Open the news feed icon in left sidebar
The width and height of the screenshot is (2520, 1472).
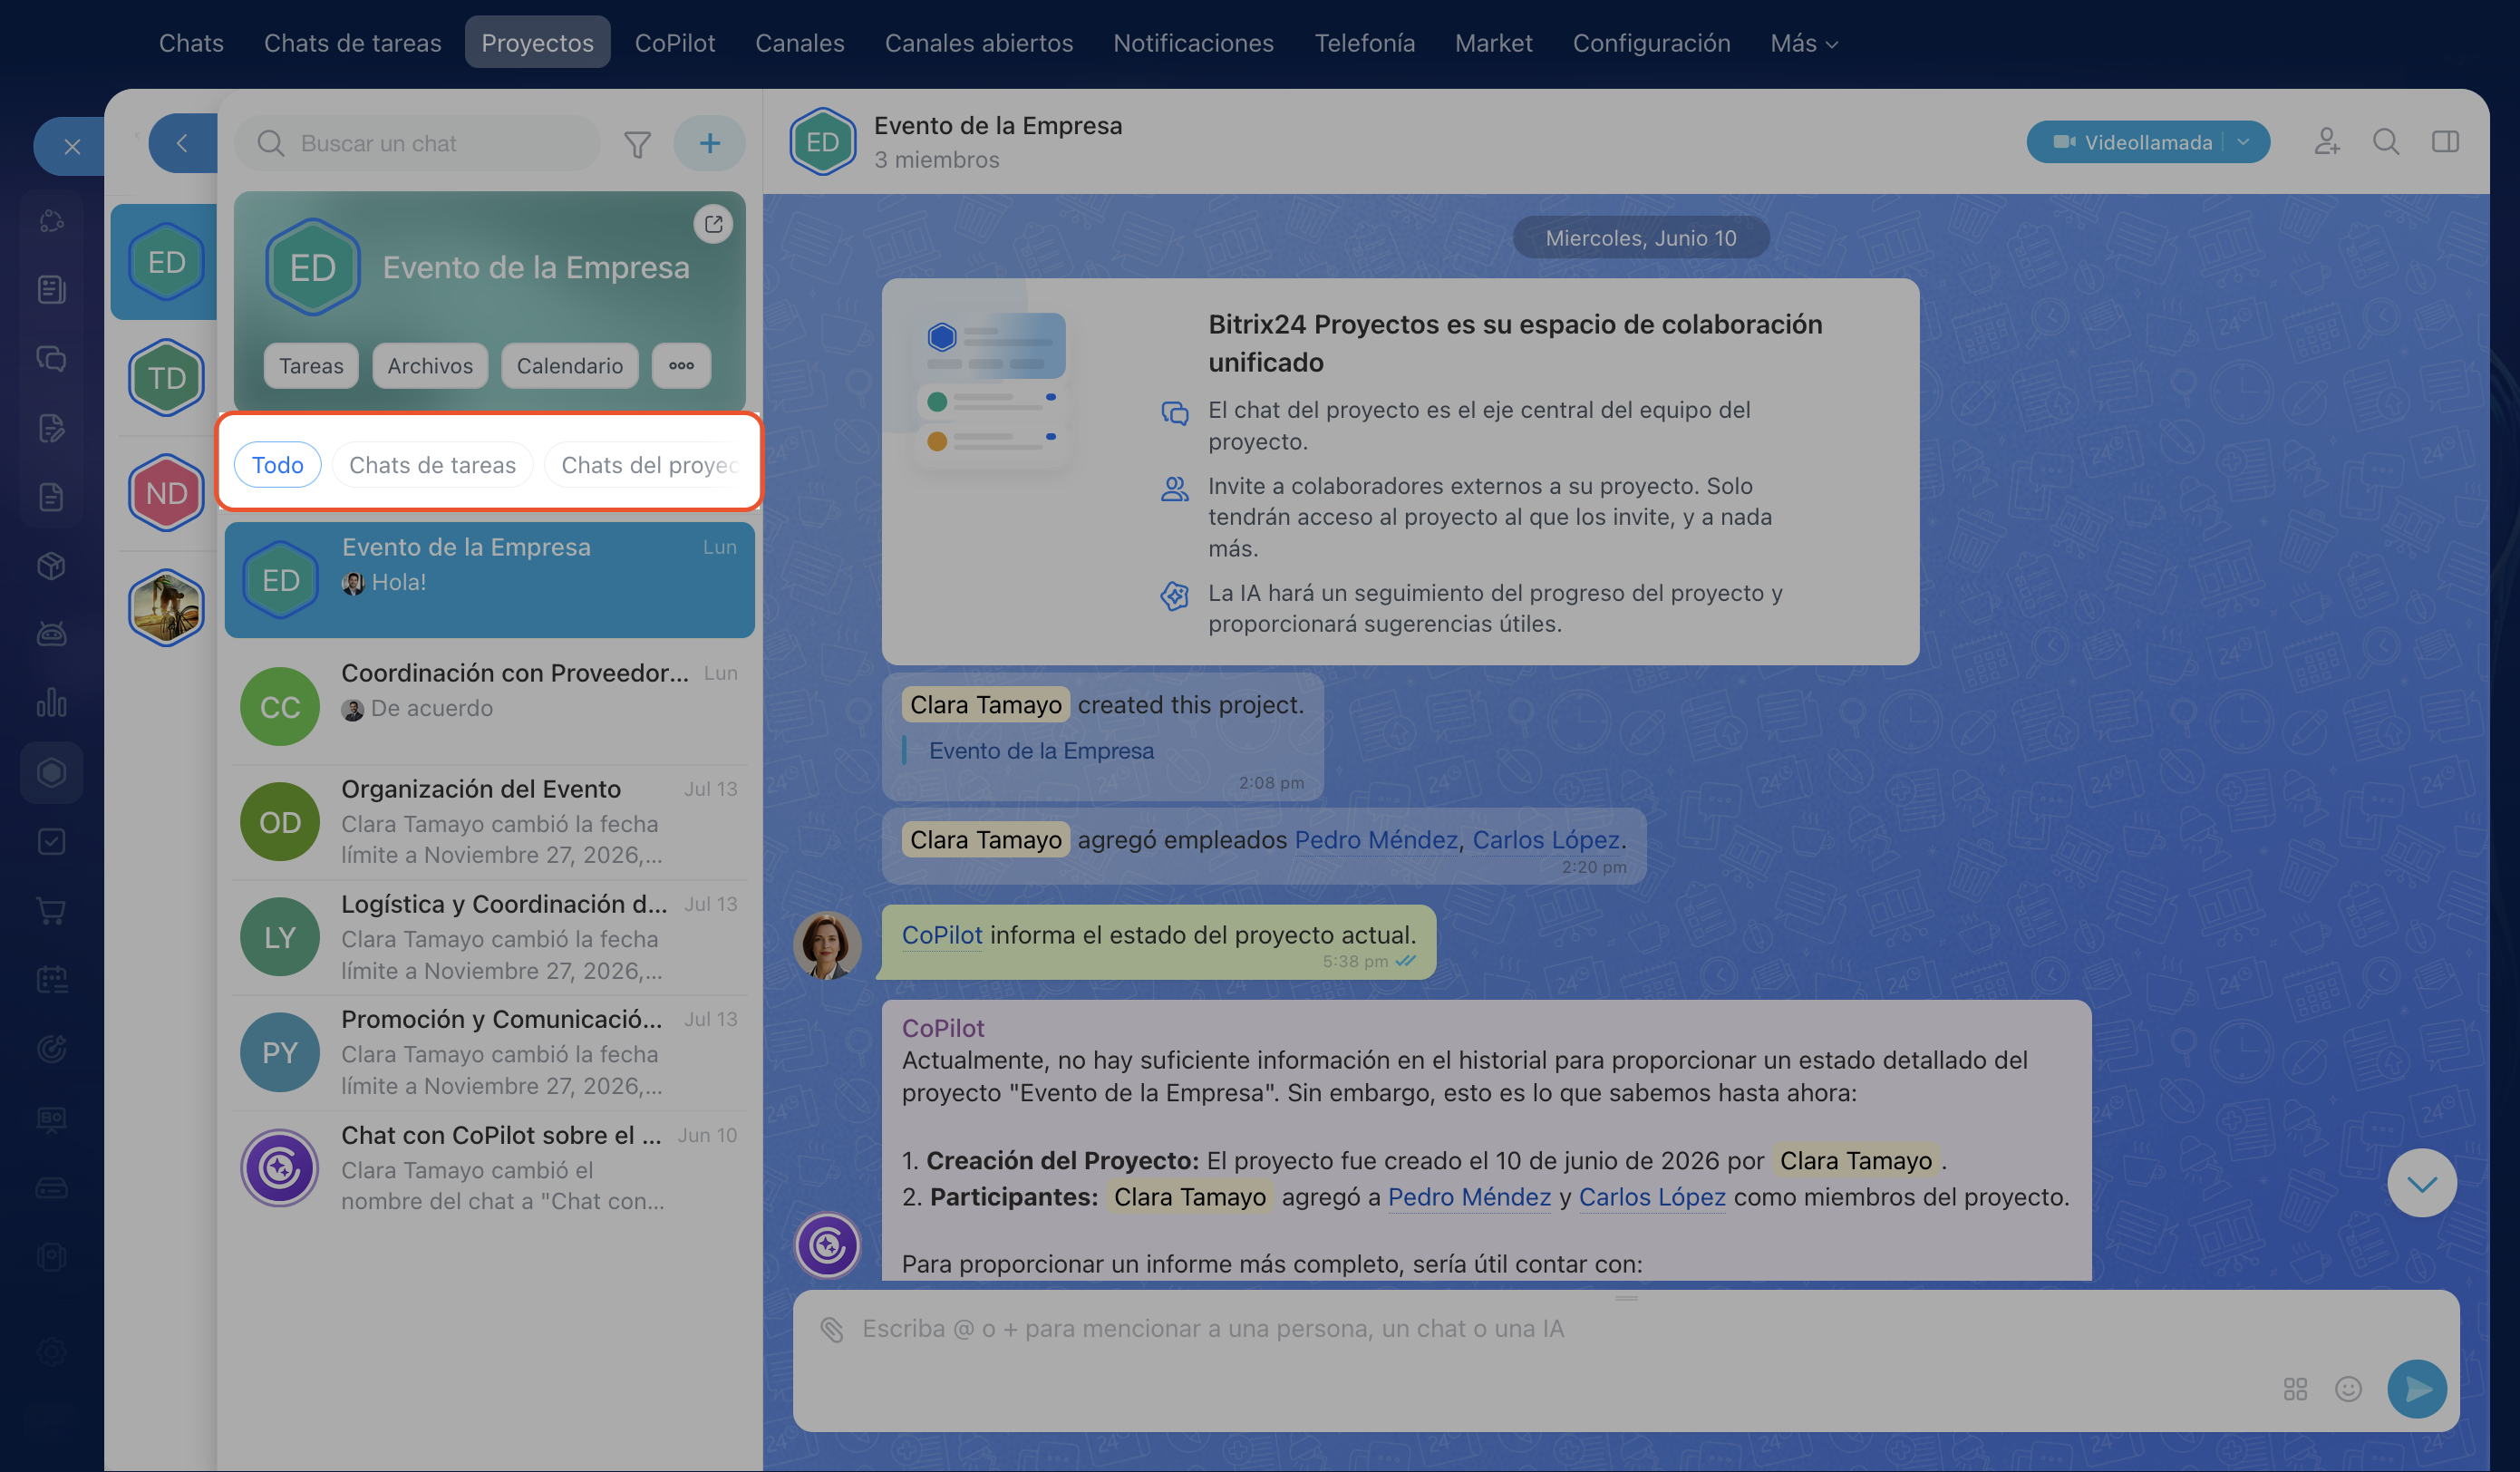52,290
